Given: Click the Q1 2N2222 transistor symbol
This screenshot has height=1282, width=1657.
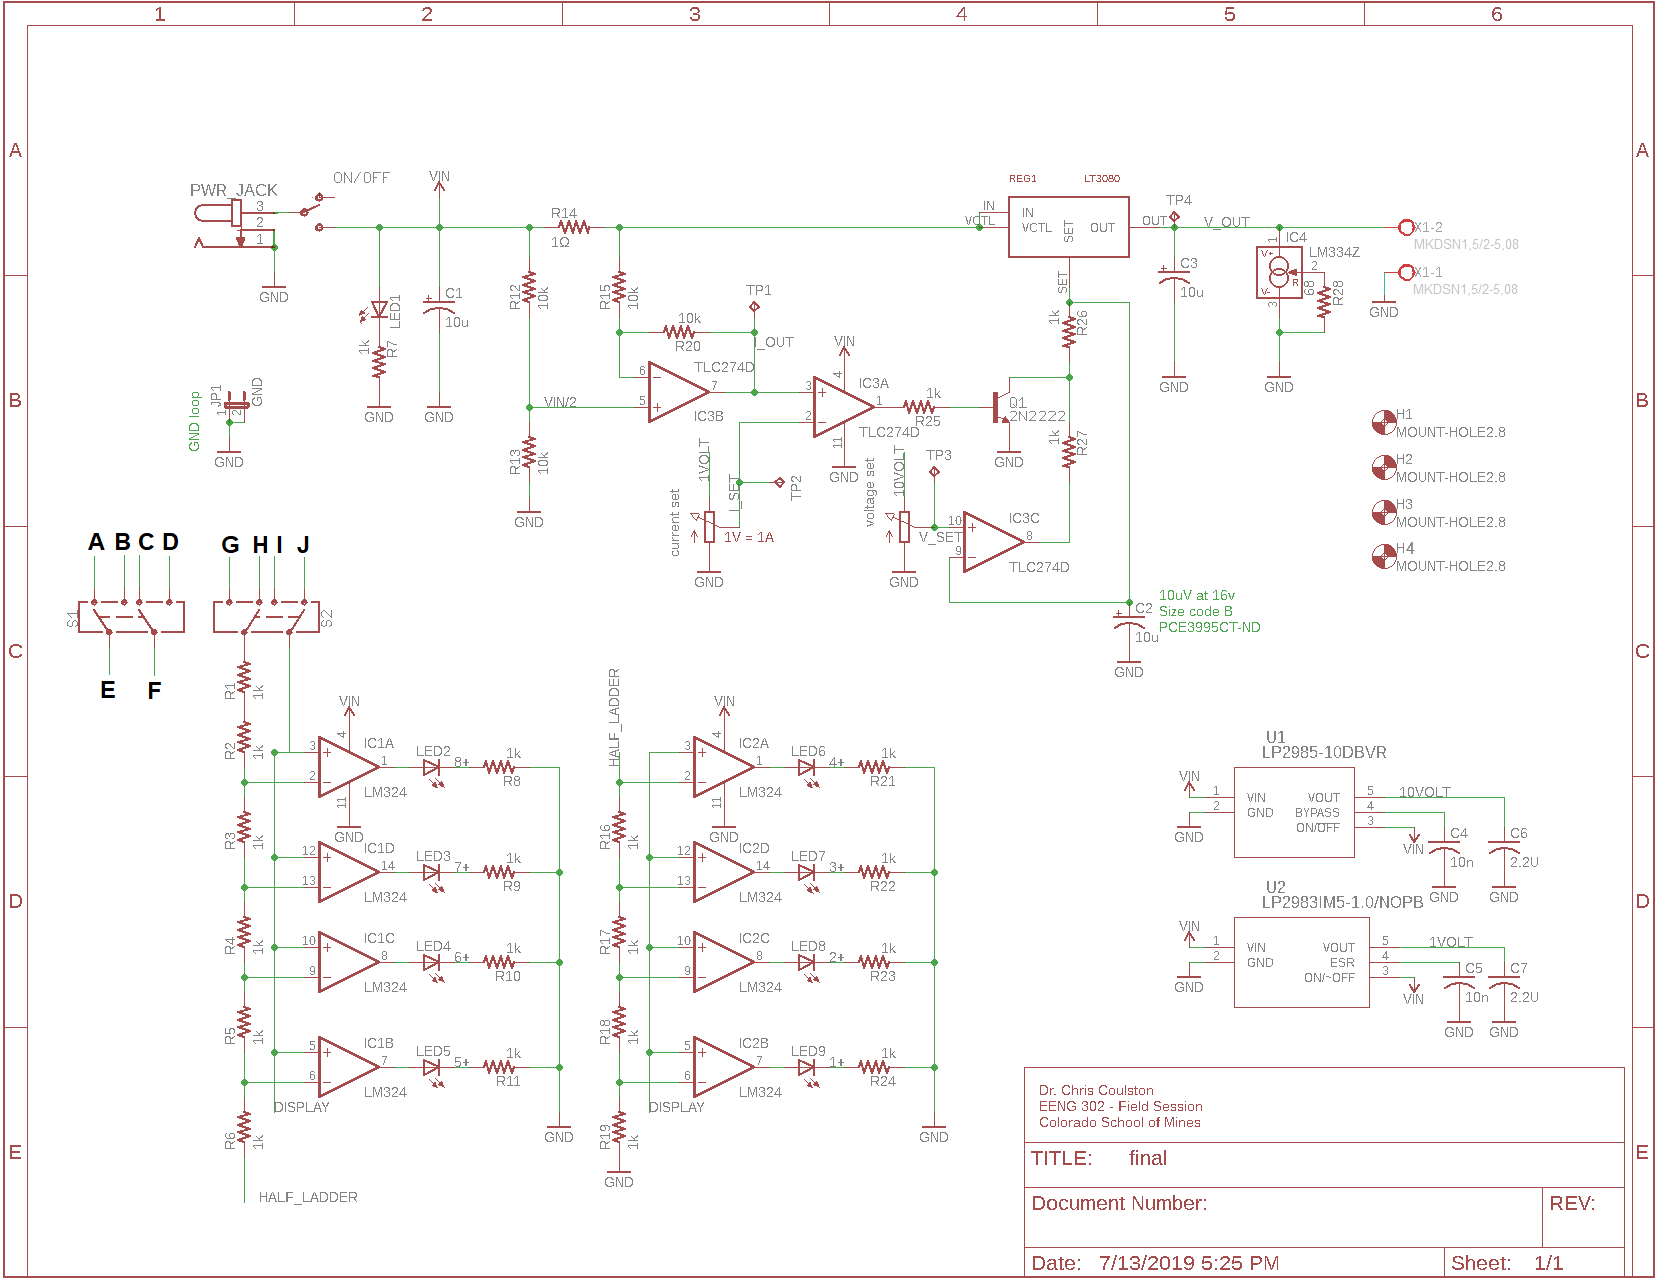Looking at the screenshot, I should (1002, 406).
